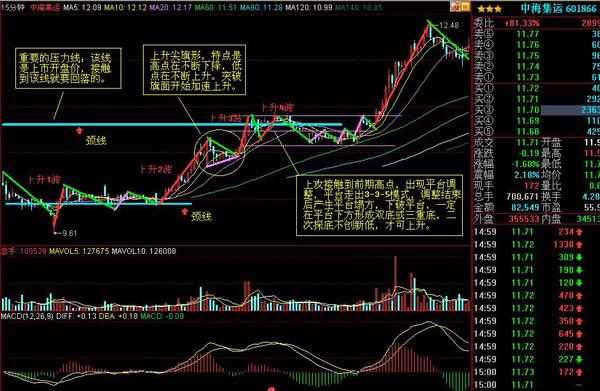
Task: Click the 买③ 11.70 bid price
Action: coord(528,110)
